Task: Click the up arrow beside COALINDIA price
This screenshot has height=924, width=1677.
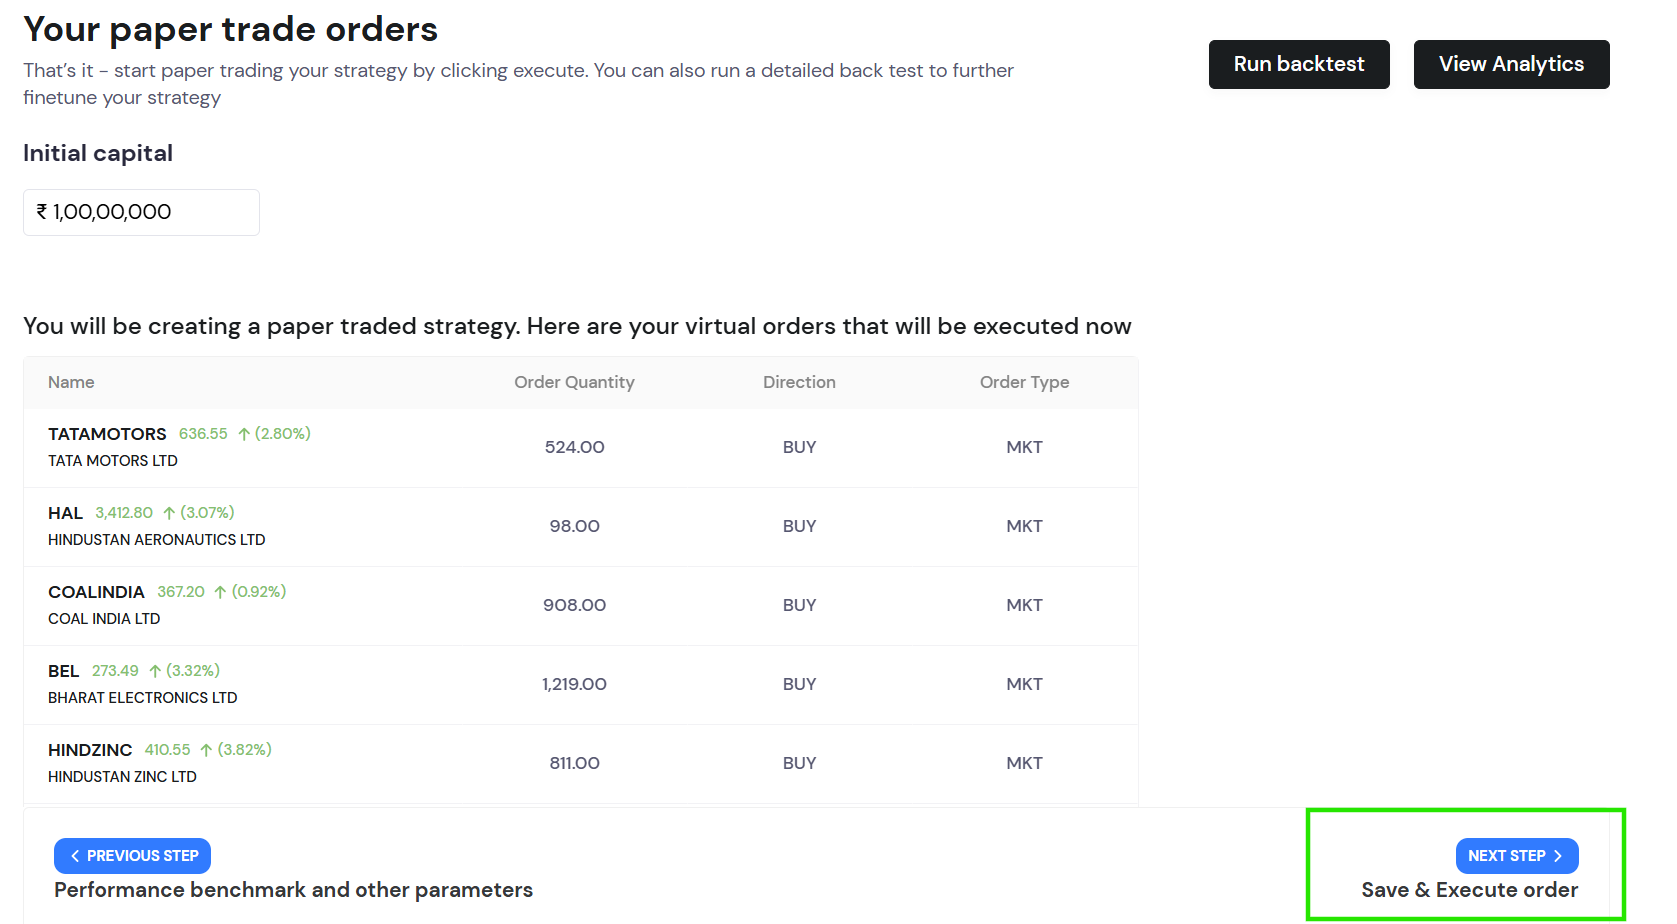Action: click(220, 592)
